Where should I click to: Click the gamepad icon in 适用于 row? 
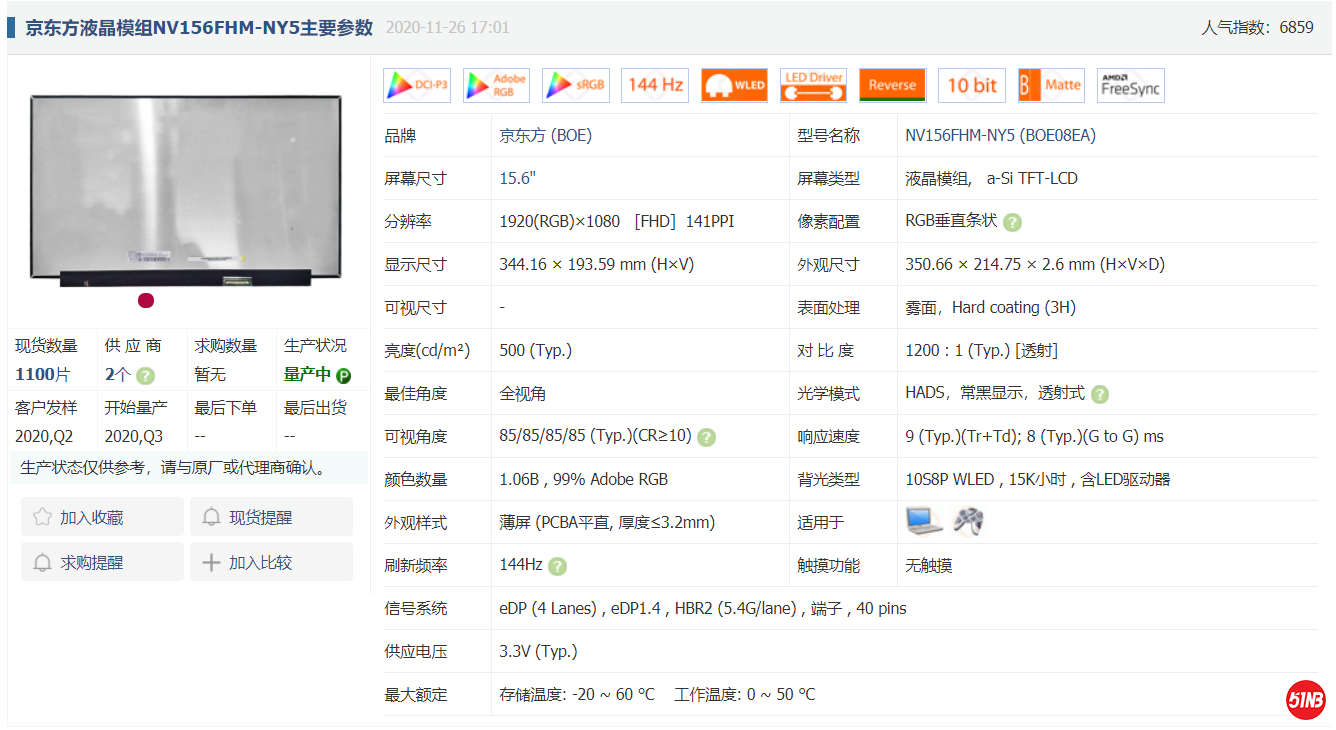967,521
